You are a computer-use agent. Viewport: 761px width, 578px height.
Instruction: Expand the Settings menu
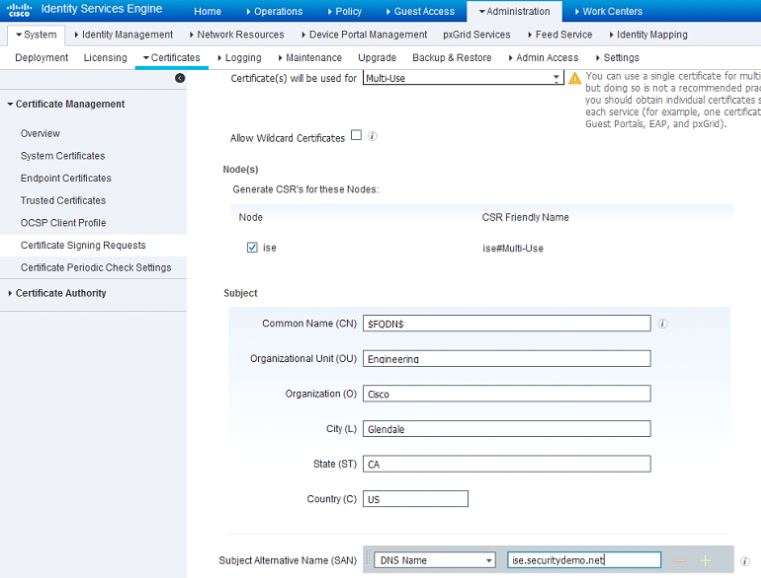tap(617, 57)
